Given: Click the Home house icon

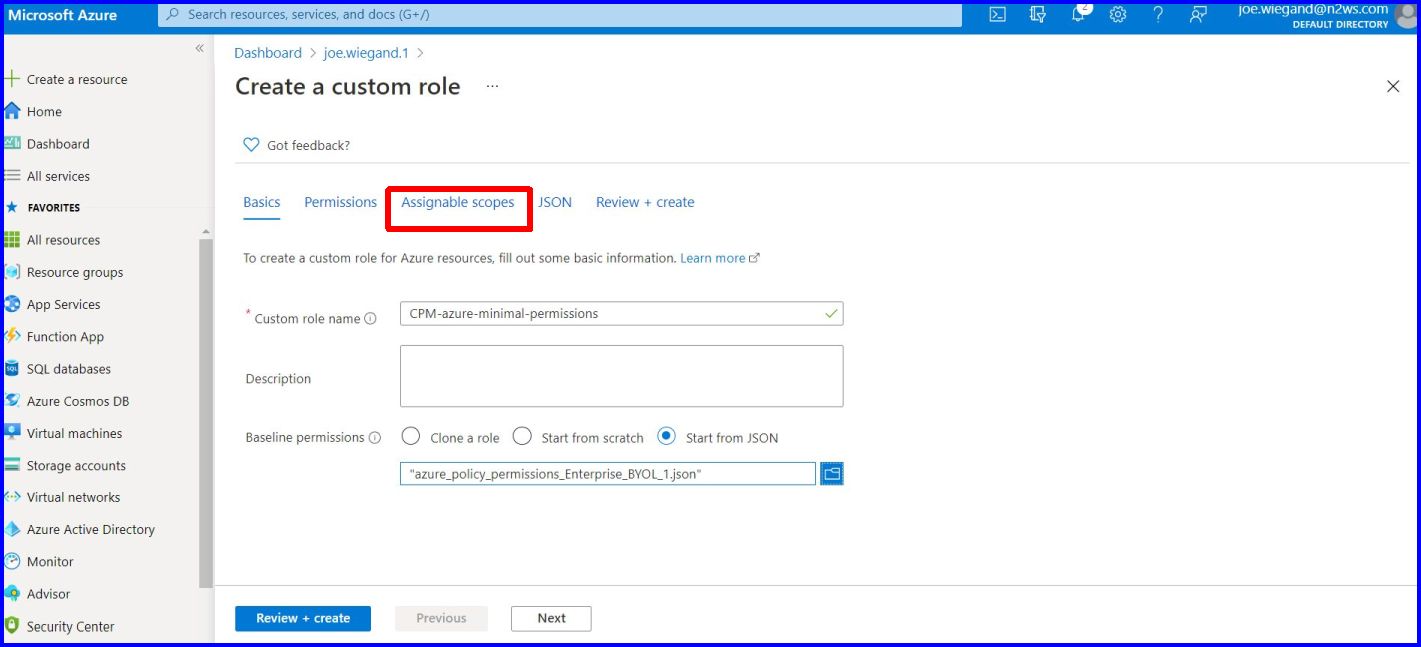Looking at the screenshot, I should pyautogui.click(x=12, y=111).
